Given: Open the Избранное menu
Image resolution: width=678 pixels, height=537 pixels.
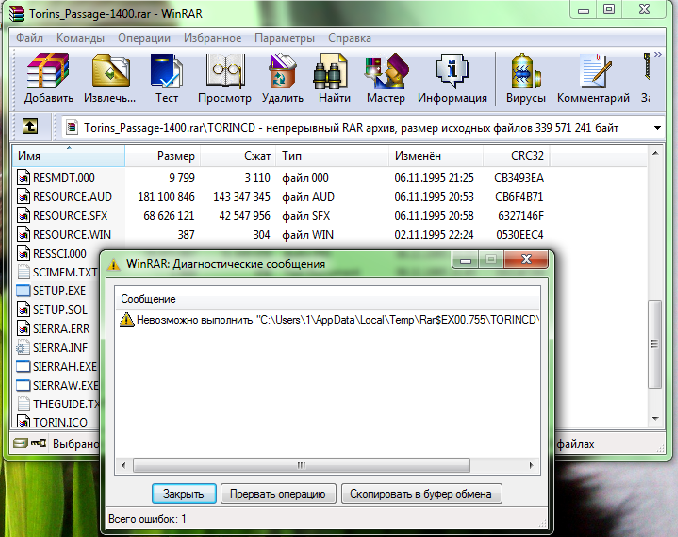Looking at the screenshot, I should click(213, 38).
